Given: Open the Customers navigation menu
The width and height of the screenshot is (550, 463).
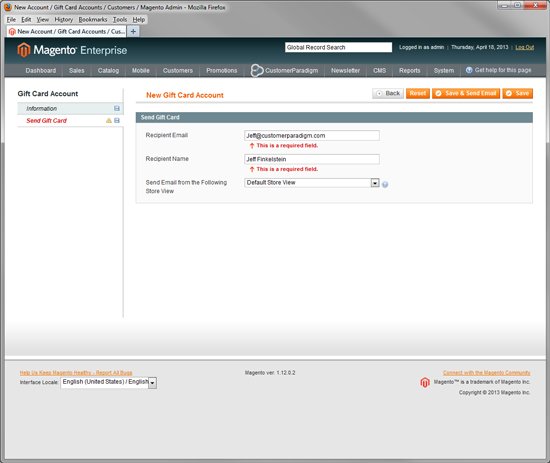Looking at the screenshot, I should 178,71.
